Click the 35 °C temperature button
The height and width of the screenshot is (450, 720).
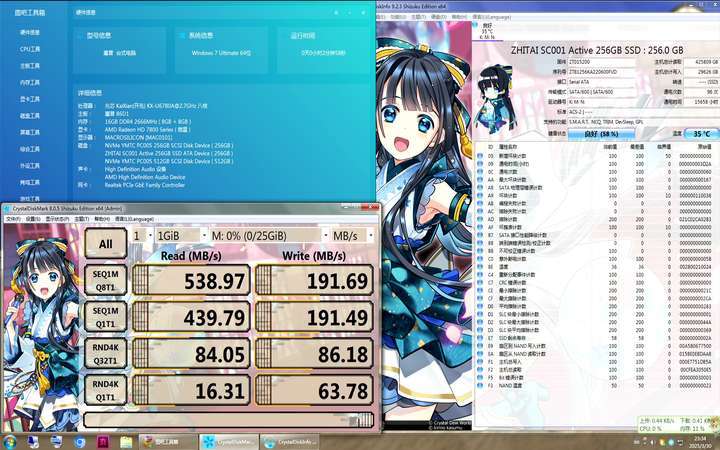pos(701,134)
